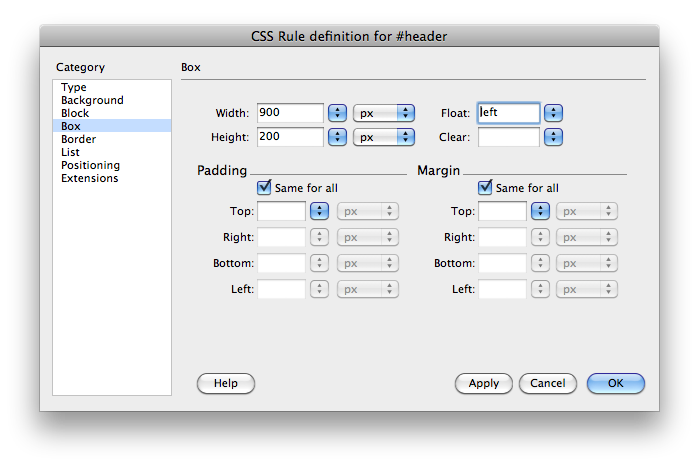Switch to the Border category

(x=79, y=140)
